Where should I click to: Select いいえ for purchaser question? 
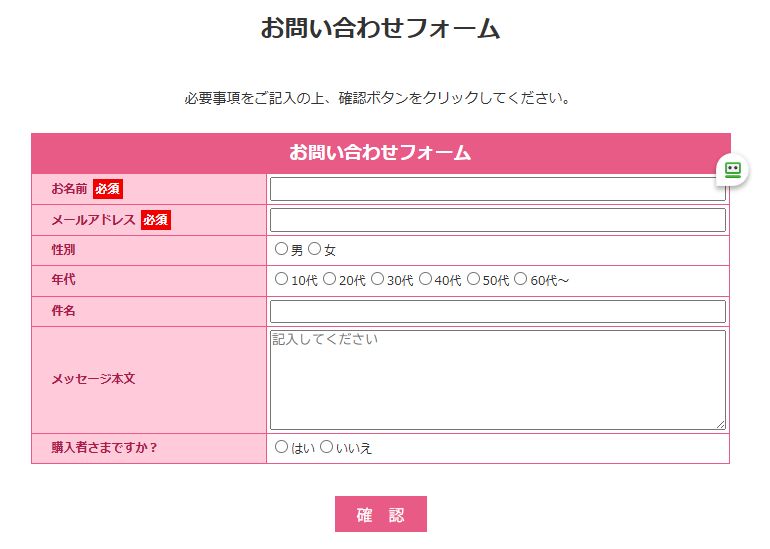pyautogui.click(x=326, y=447)
